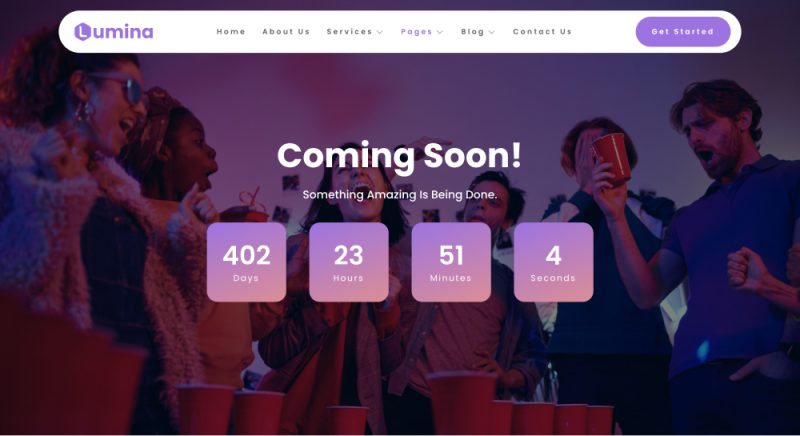Open the Home menu item

231,32
